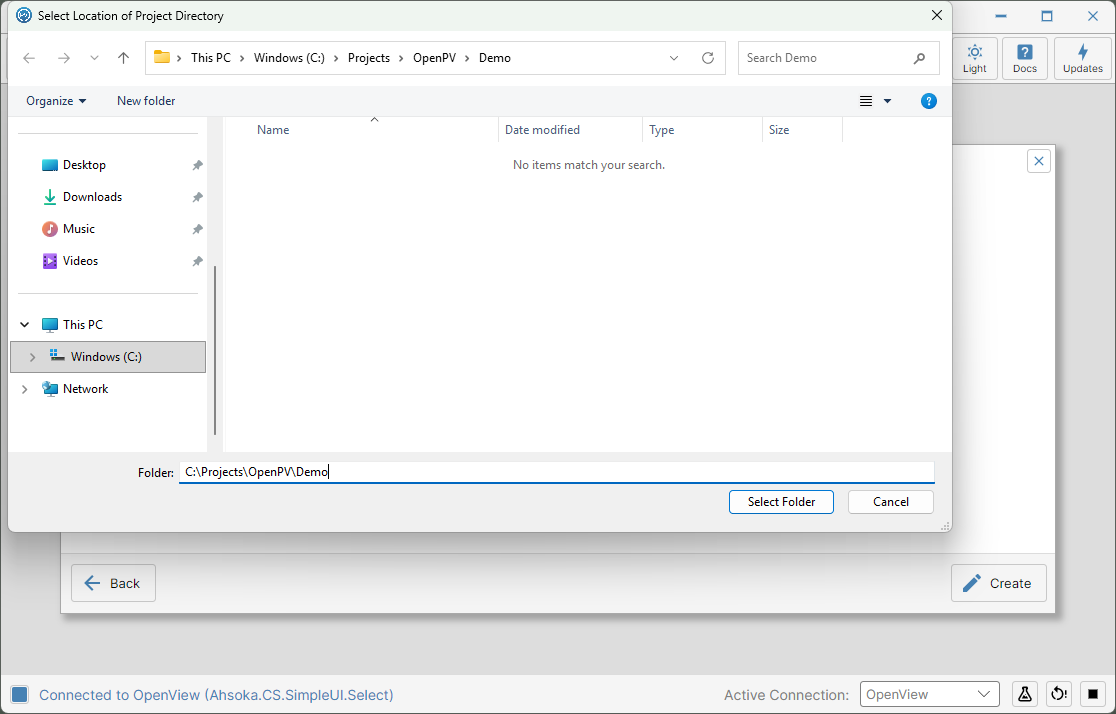
Task: Open address bar history dropdown
Action: (673, 58)
